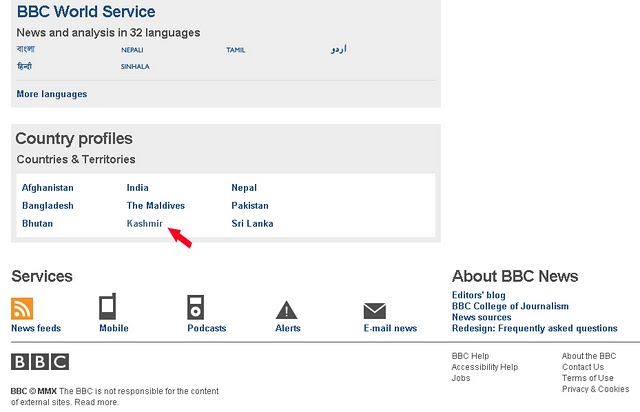This screenshot has height=412, width=640.
Task: Click the About BBC News heading
Action: 515,276
